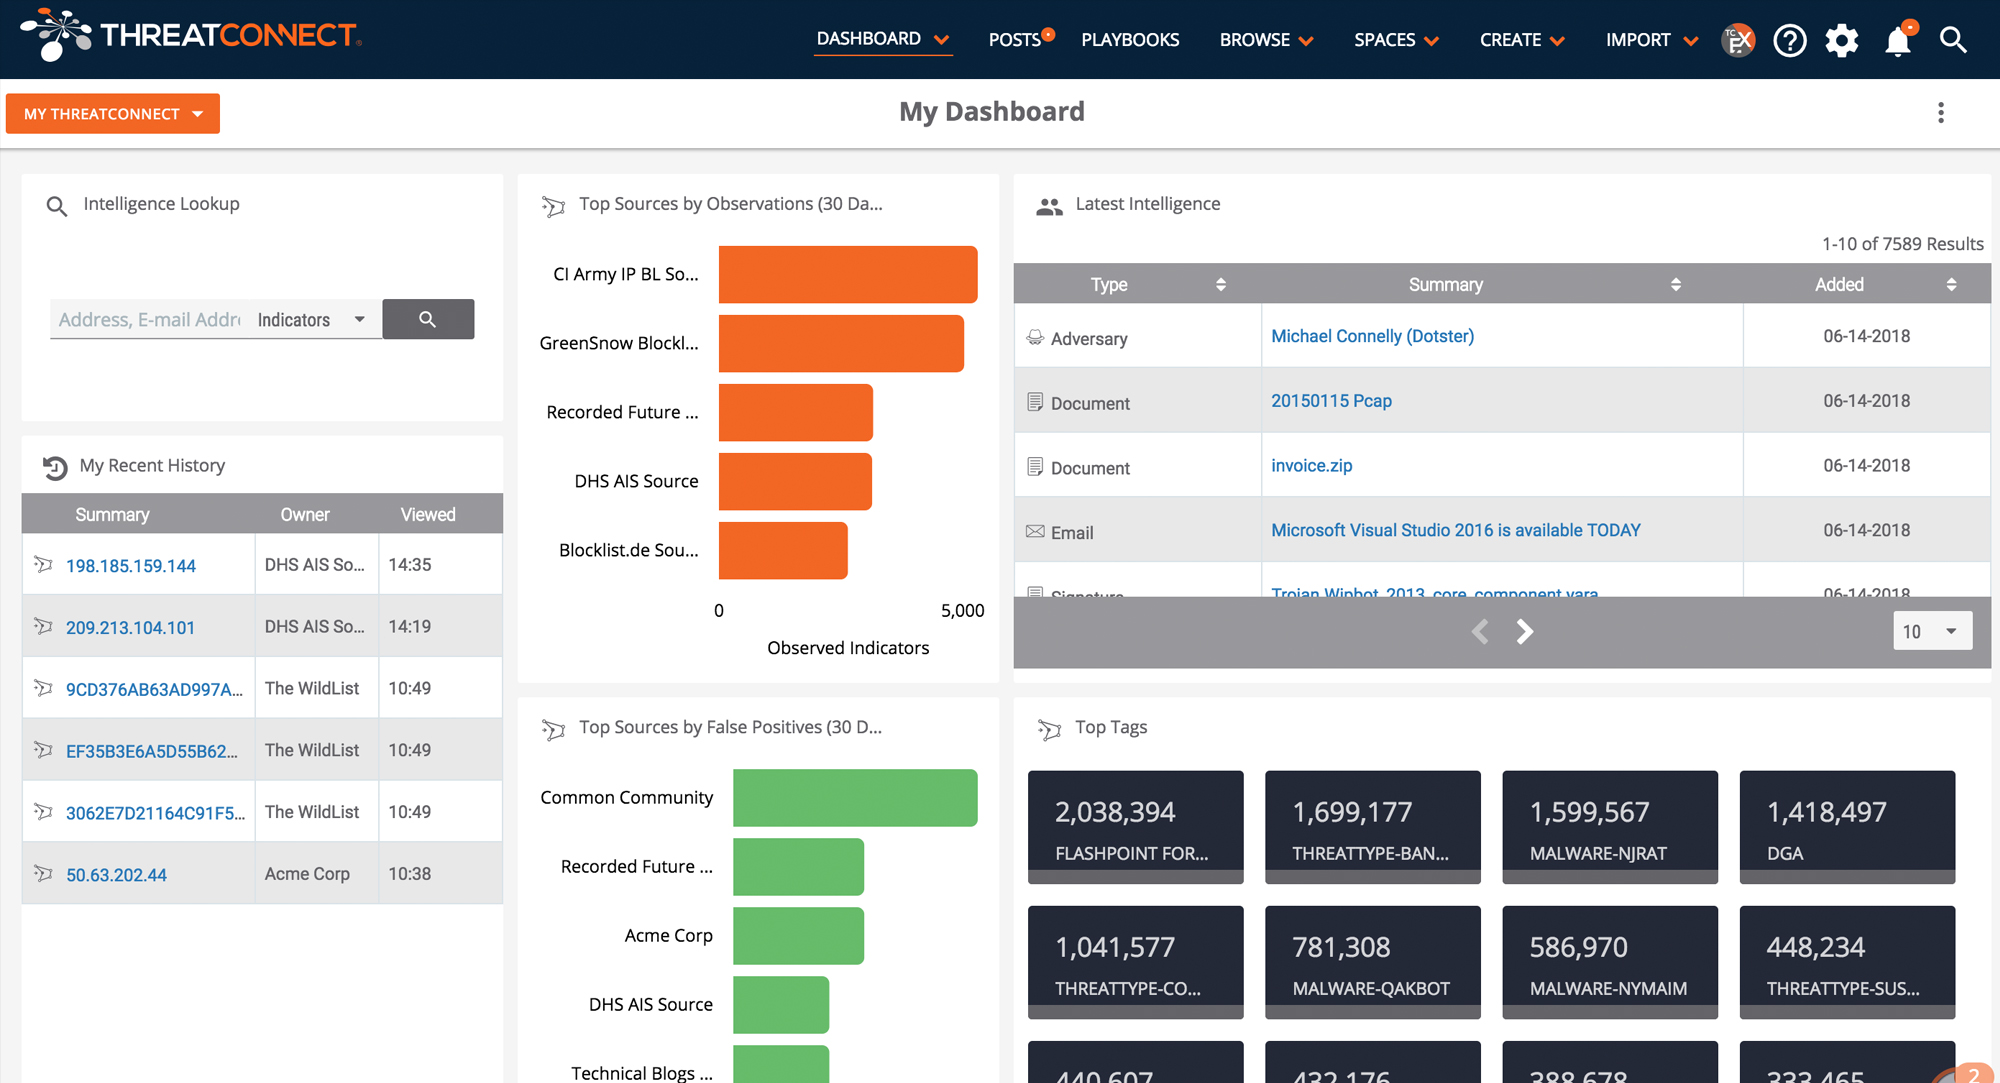Click the Intelligence Lookup search button
2000x1083 pixels.
[428, 319]
